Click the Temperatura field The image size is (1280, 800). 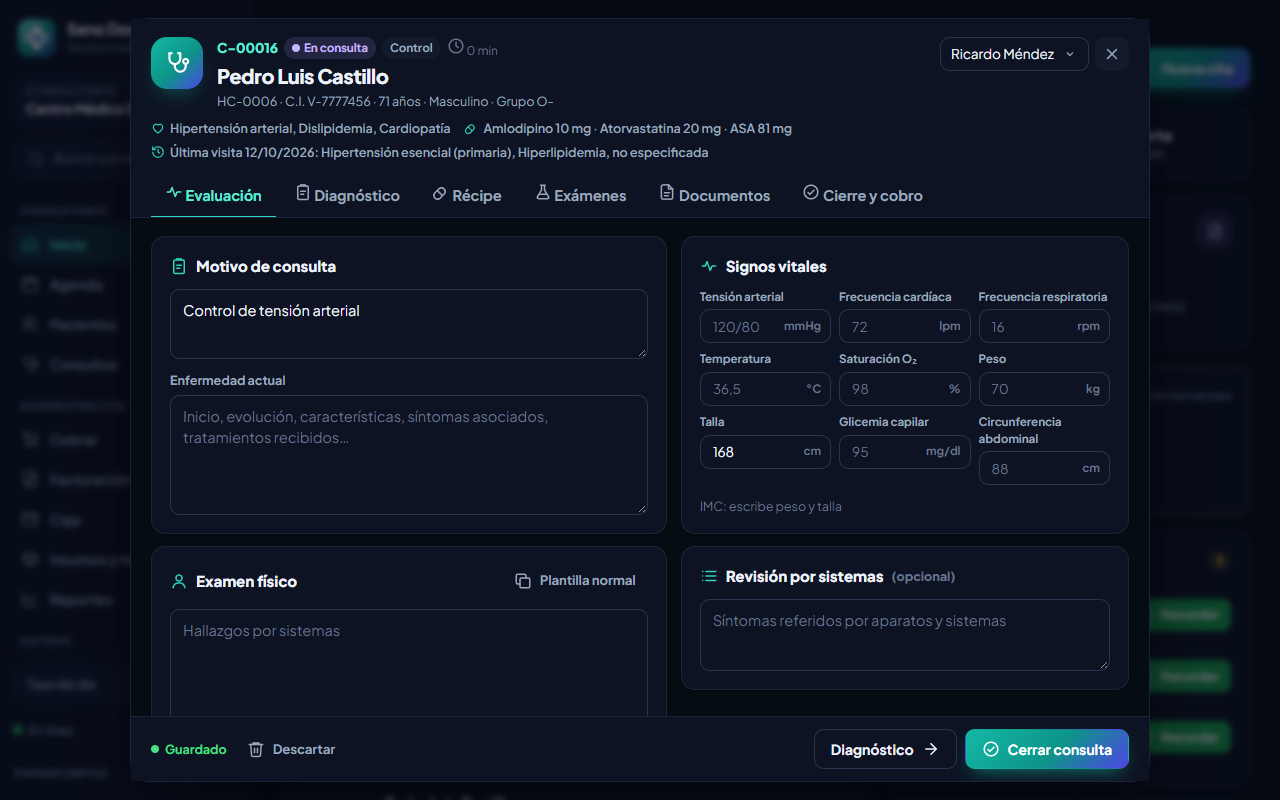tap(765, 389)
